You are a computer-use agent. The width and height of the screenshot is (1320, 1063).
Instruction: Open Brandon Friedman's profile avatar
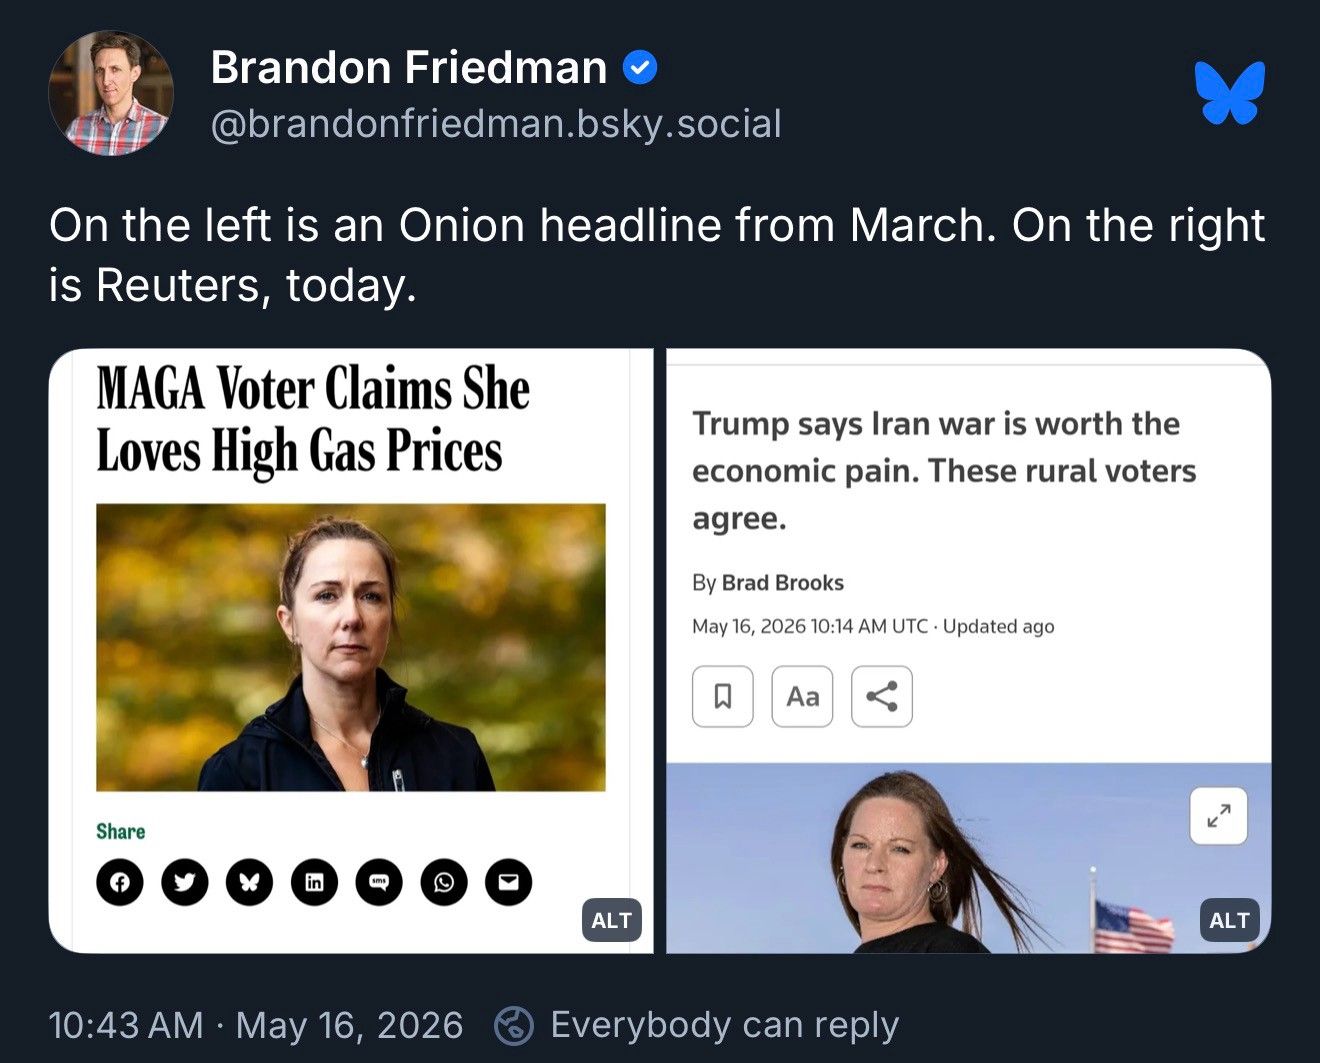[111, 93]
